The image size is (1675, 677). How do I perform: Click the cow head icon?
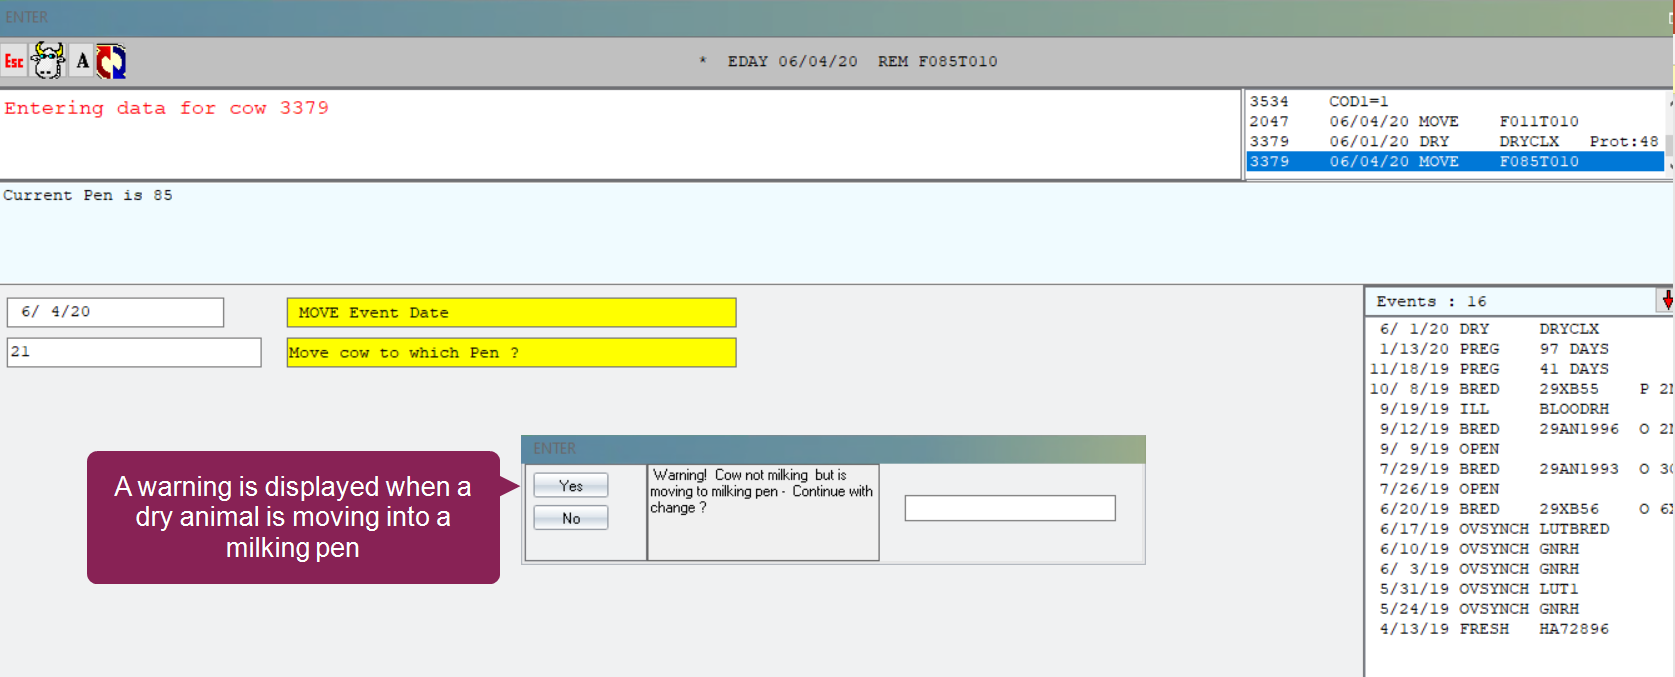[x=47, y=61]
